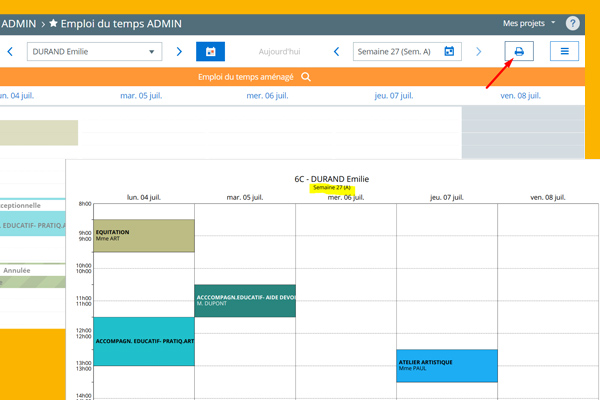Click the Semaine 27 (Sem. A) week field

click(x=397, y=51)
